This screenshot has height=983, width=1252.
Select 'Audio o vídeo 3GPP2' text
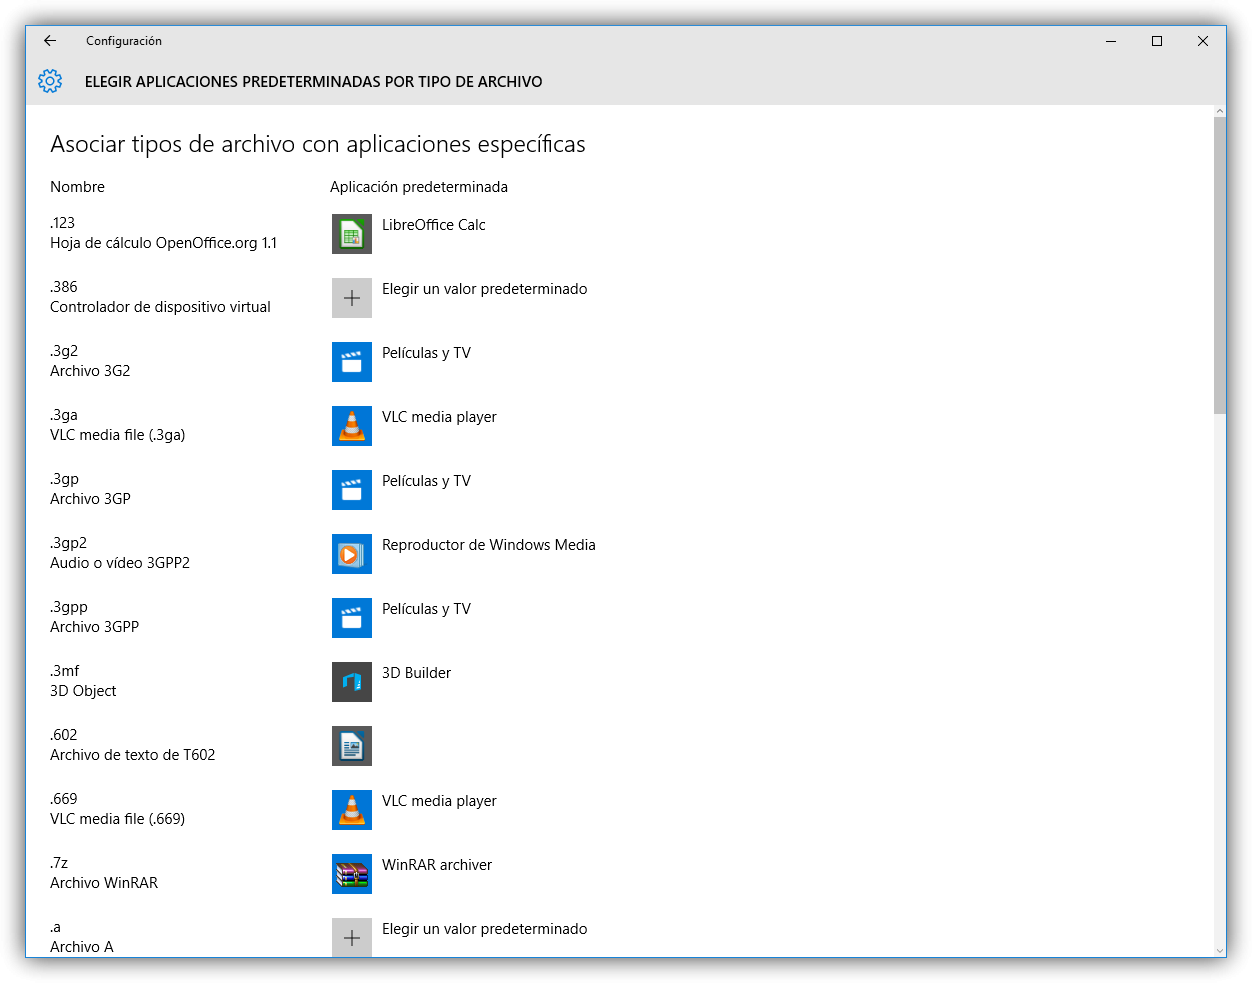(x=120, y=563)
